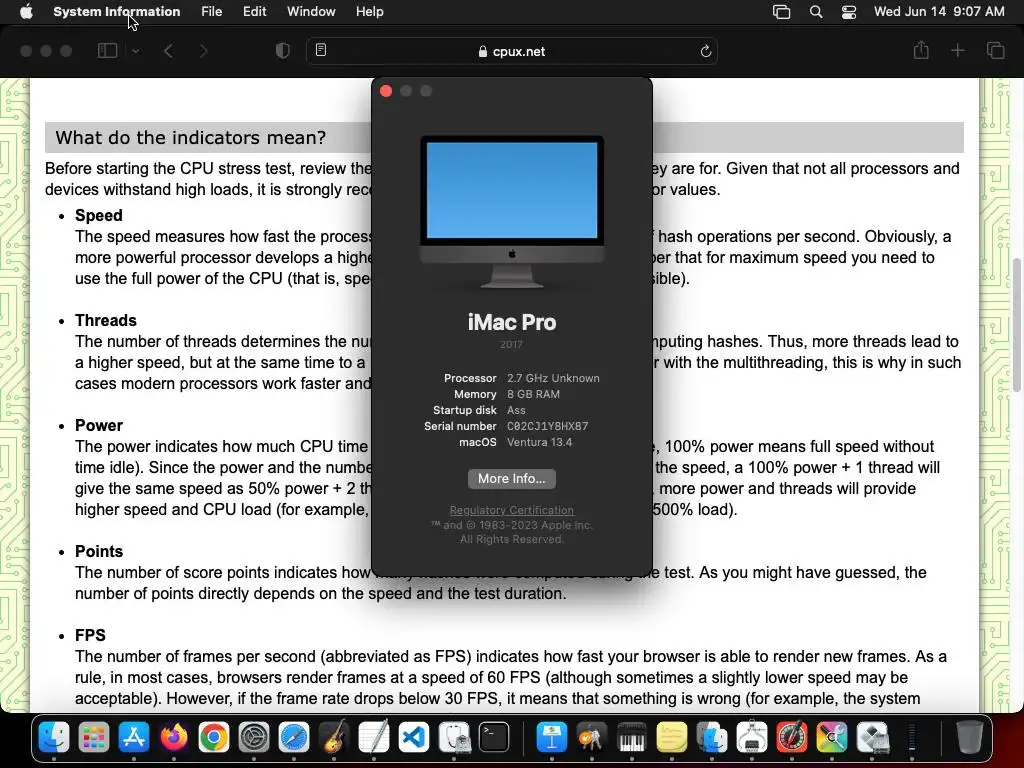Image resolution: width=1024 pixels, height=768 pixels.
Task: Open TextEdit from the Dock
Action: (x=374, y=738)
